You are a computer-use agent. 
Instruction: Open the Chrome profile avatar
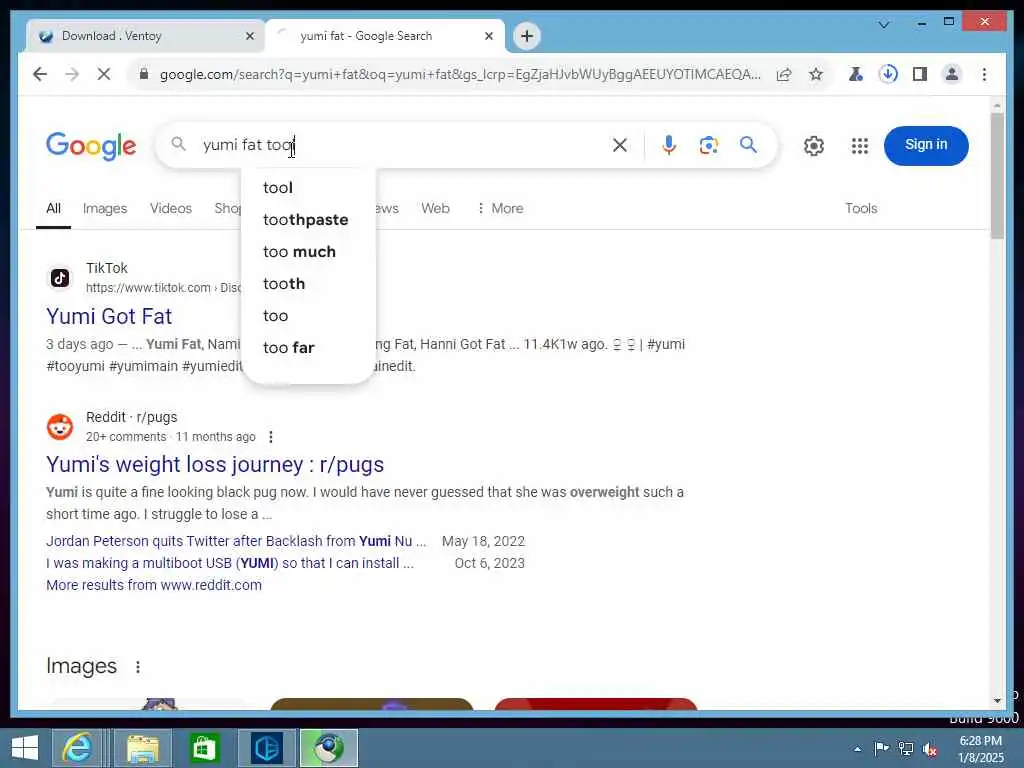pos(952,74)
